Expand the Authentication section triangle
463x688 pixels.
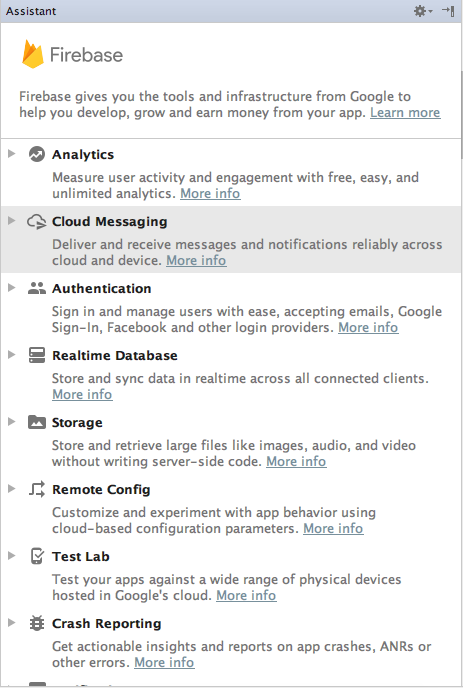pos(12,287)
